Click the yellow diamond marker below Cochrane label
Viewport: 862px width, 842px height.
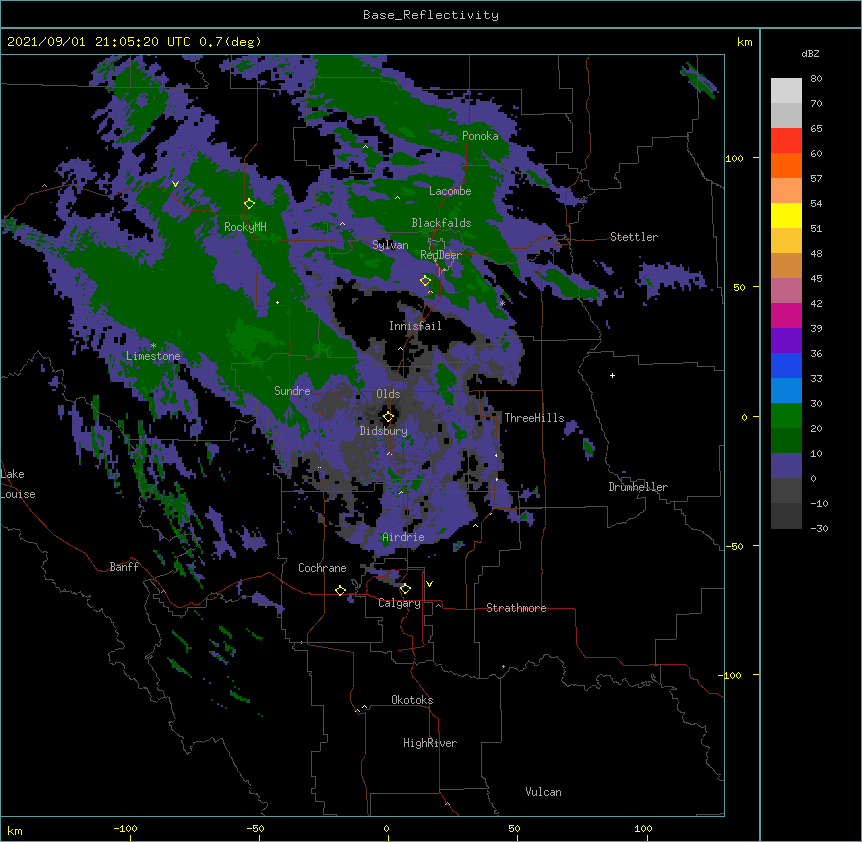pyautogui.click(x=340, y=591)
